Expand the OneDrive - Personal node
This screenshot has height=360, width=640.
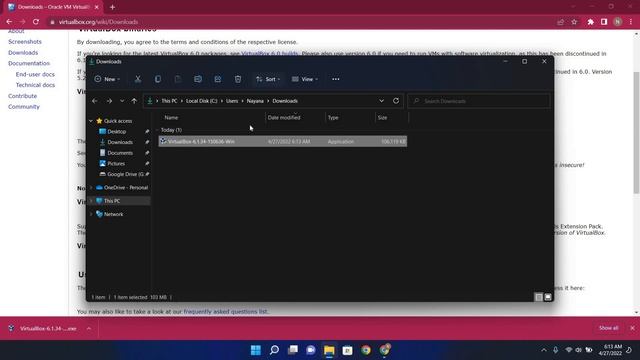click(91, 187)
